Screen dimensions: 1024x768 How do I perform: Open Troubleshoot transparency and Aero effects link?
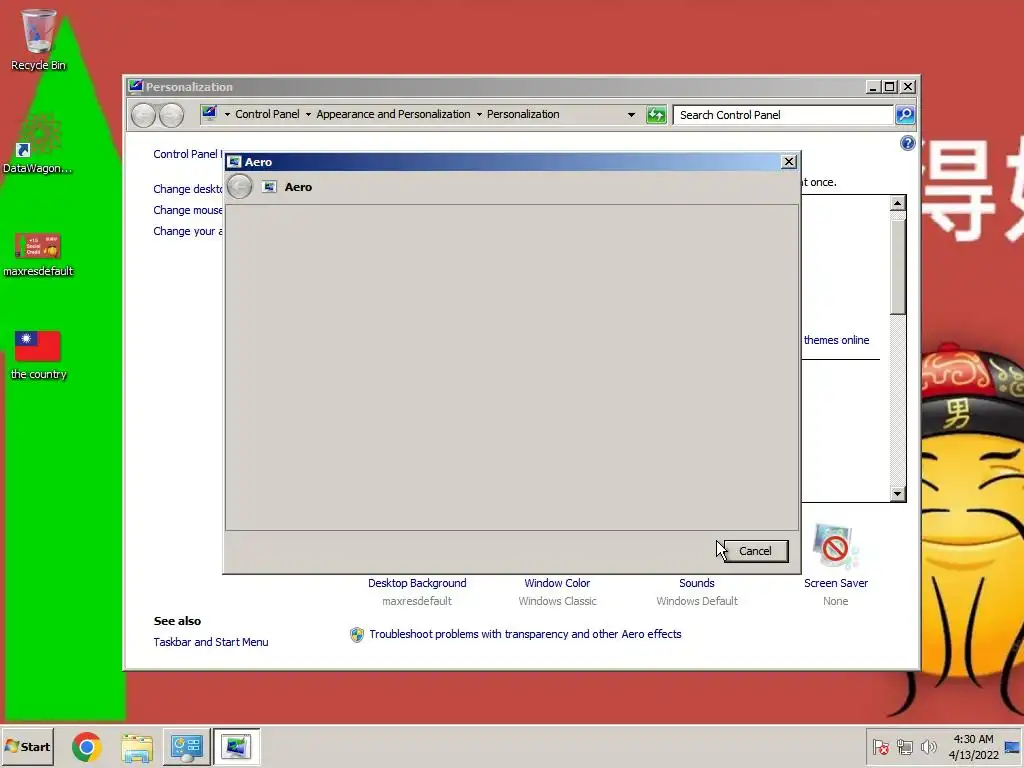coord(525,634)
